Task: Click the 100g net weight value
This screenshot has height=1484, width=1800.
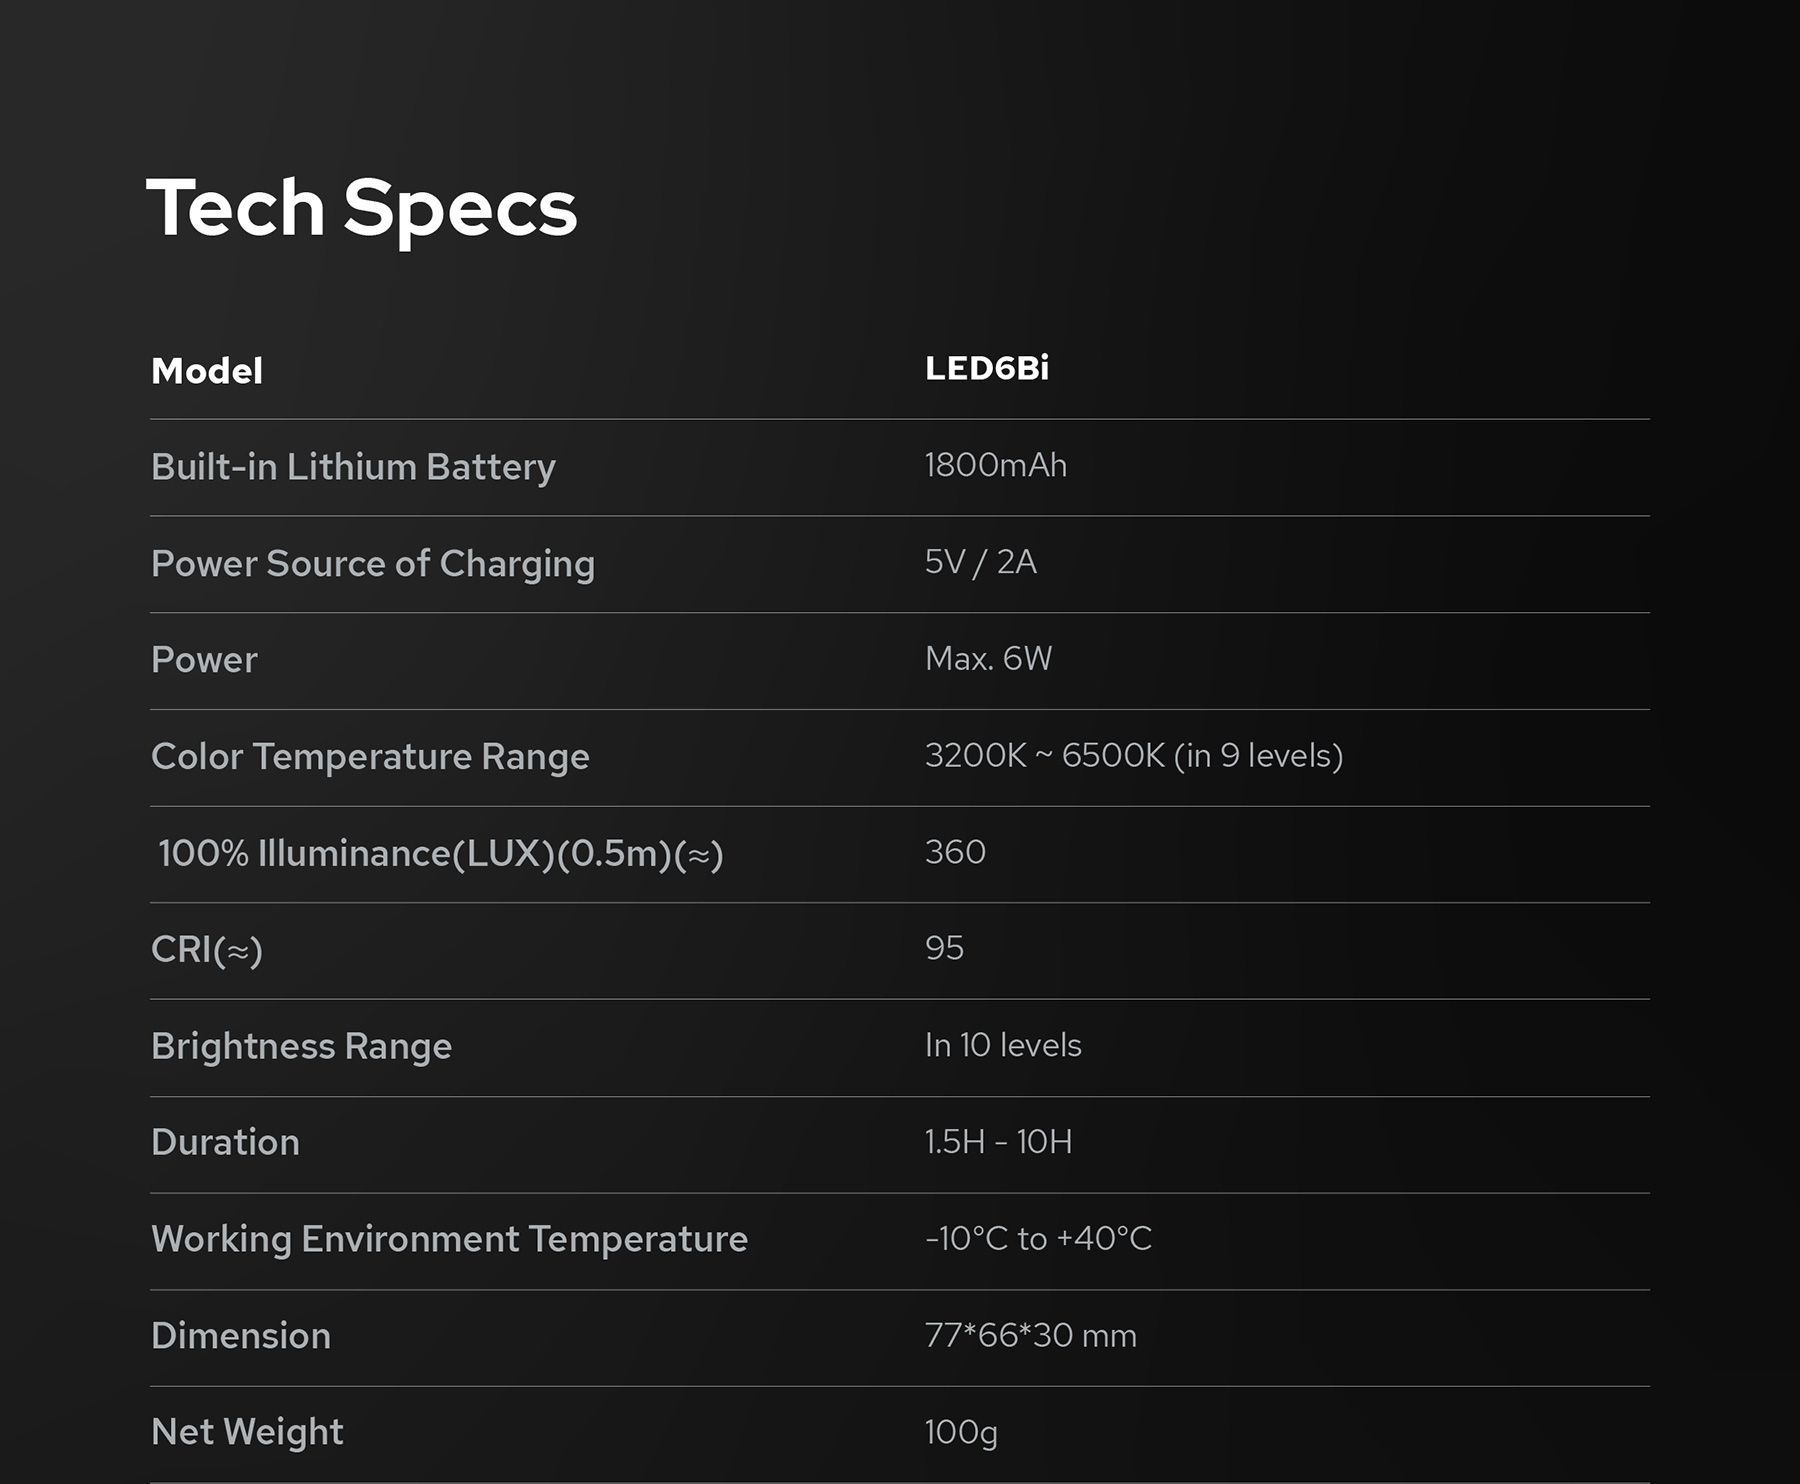Action: pos(961,1432)
